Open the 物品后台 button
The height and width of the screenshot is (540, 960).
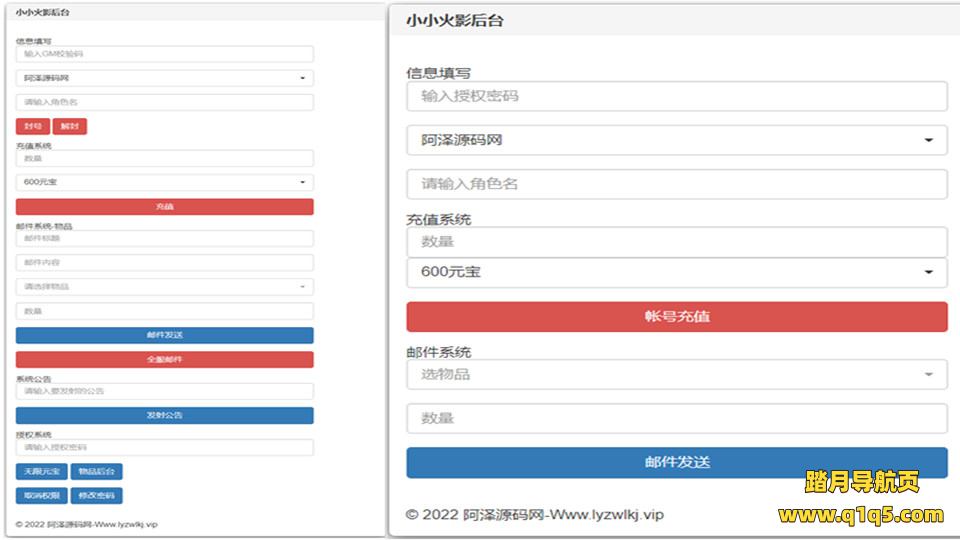point(97,471)
